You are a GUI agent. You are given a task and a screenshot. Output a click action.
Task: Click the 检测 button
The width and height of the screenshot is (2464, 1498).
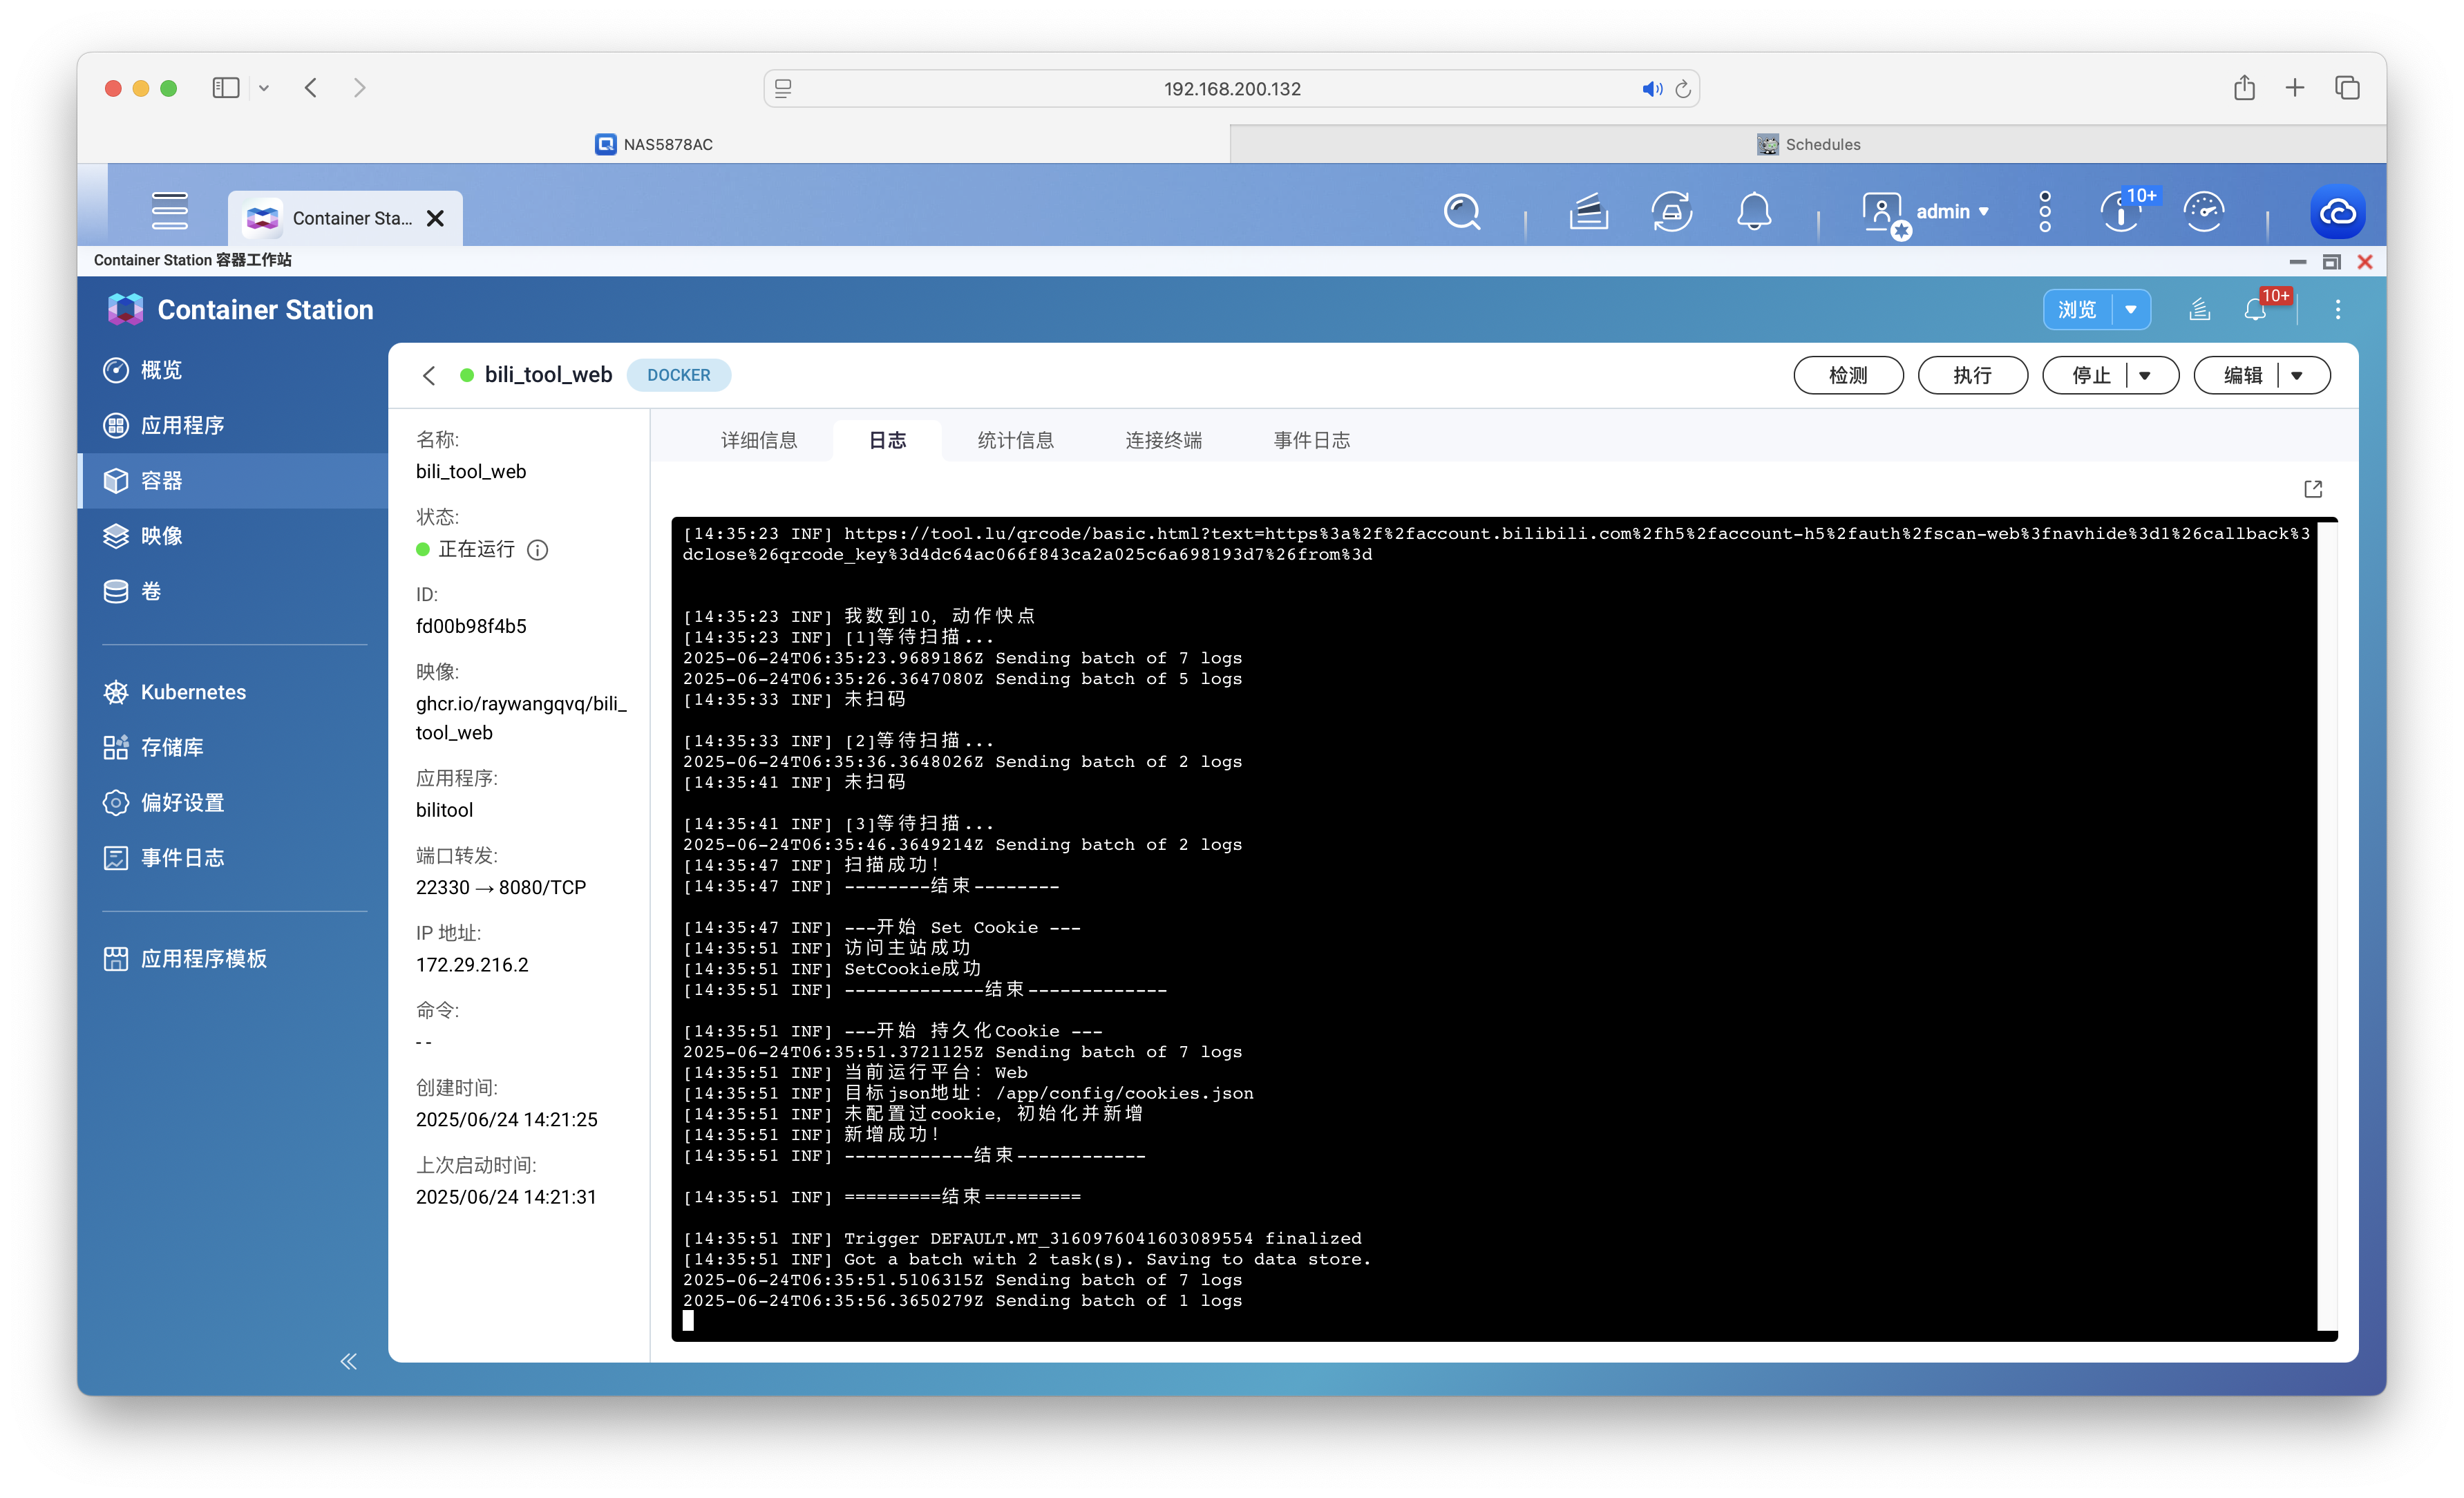1847,376
